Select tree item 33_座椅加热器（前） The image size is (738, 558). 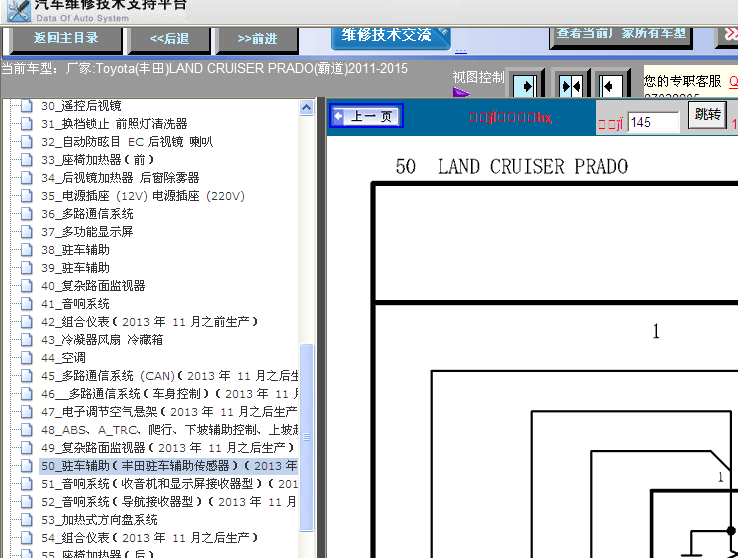[x=98, y=159]
